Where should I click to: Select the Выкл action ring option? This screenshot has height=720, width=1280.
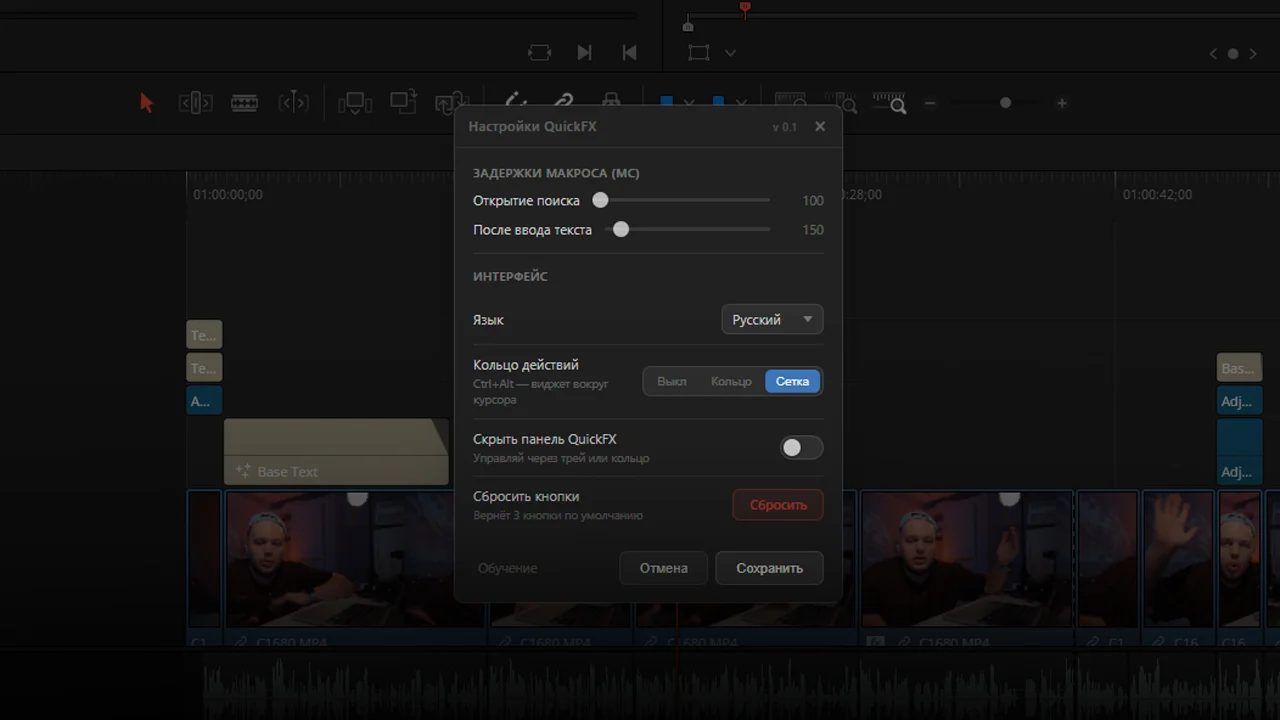pos(672,381)
